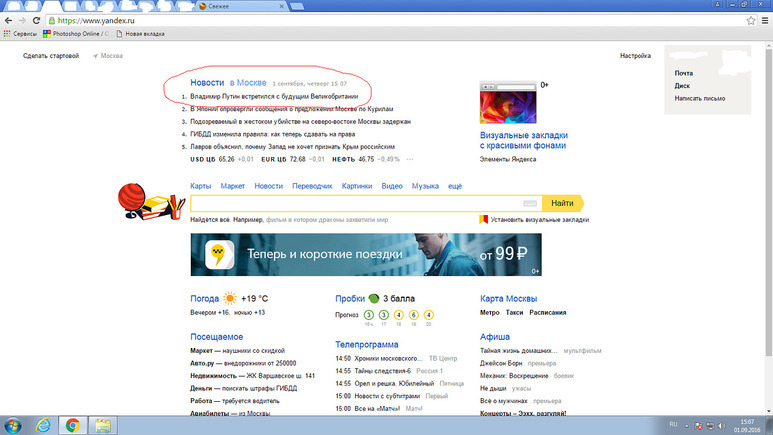This screenshot has height=435, width=773.
Task: Open the Новая вкладка bookmark
Action: coord(141,34)
